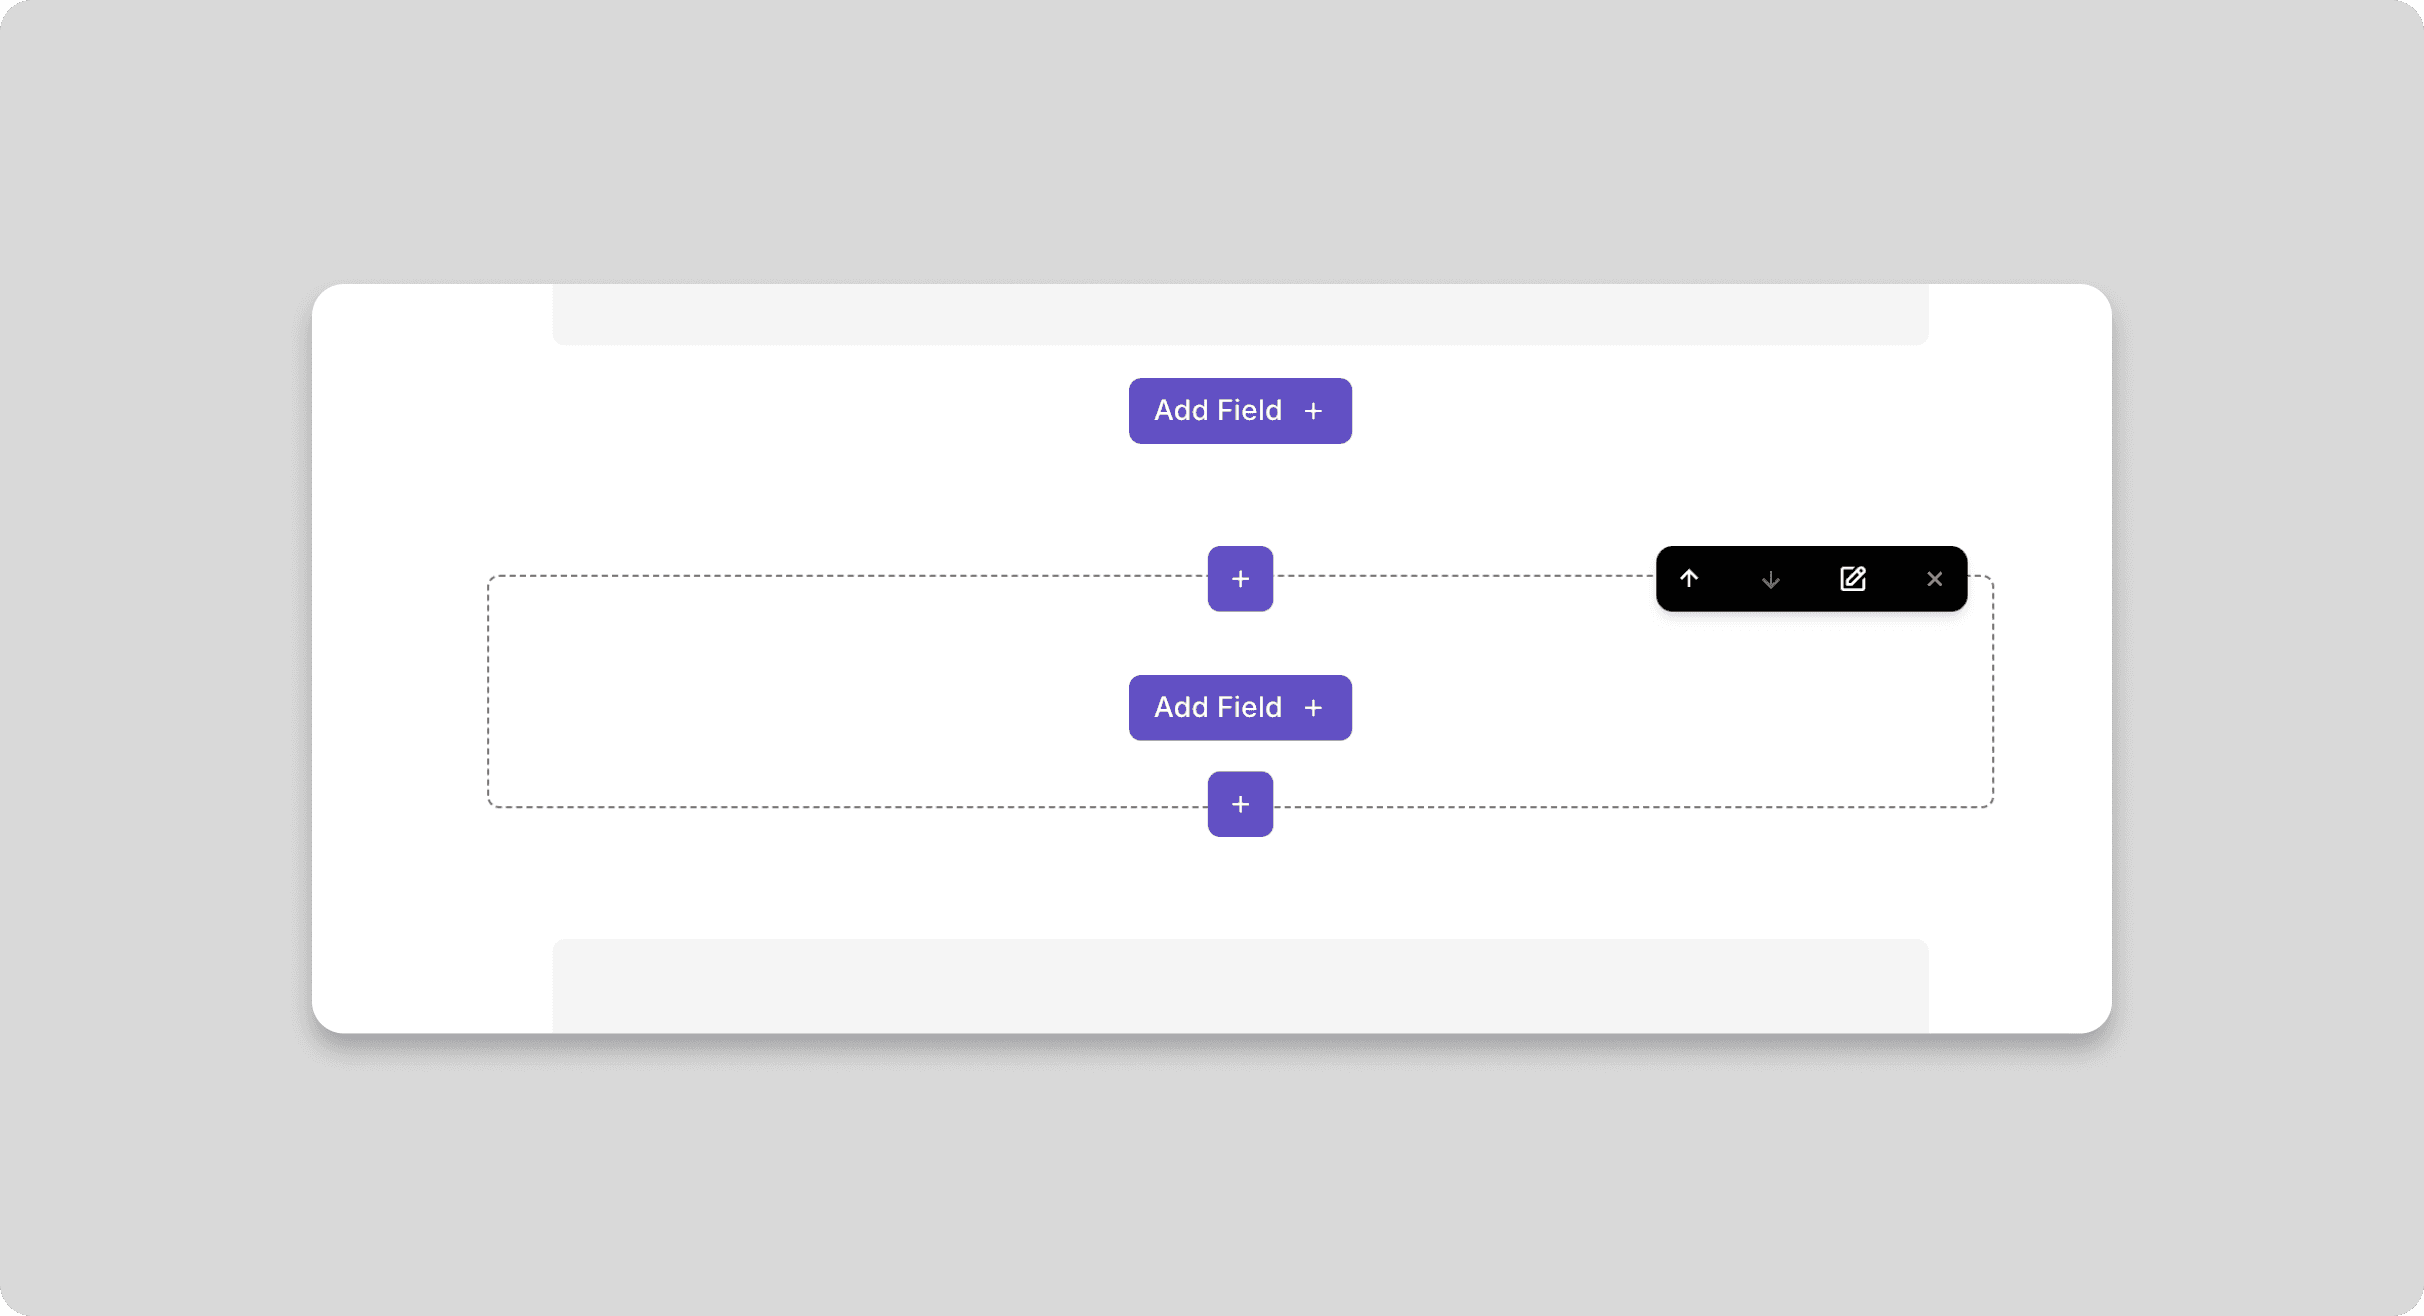Select the grey placeholder block at the card's bottom
This screenshot has height=1316, width=2424.
coord(1240,985)
